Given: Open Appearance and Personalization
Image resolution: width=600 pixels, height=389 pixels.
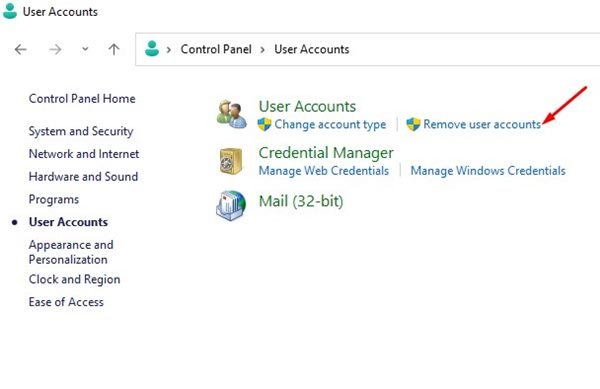Looking at the screenshot, I should pos(71,252).
